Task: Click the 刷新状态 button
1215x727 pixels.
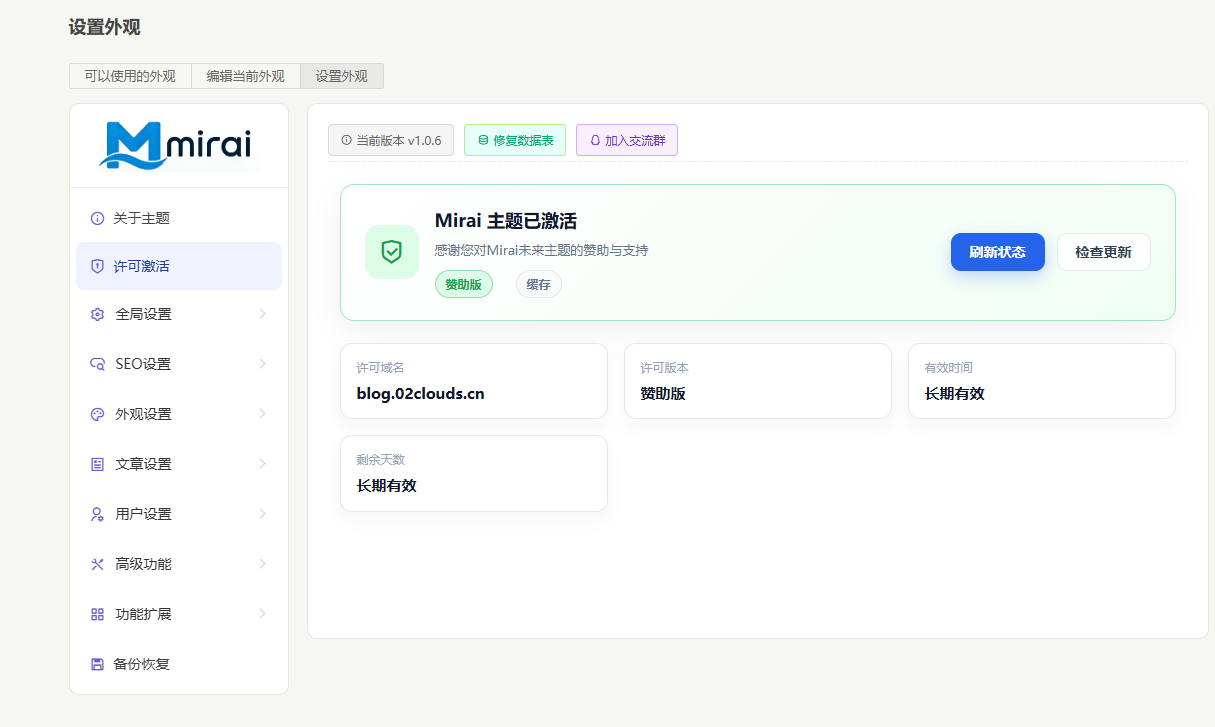Action: (x=998, y=252)
